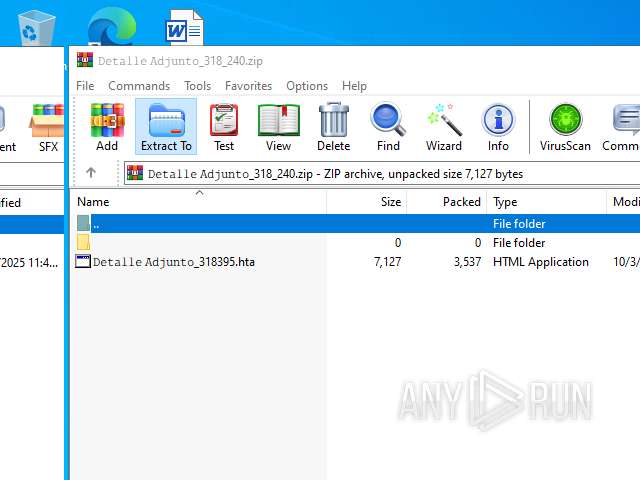Select the HTA file icon

[83, 261]
